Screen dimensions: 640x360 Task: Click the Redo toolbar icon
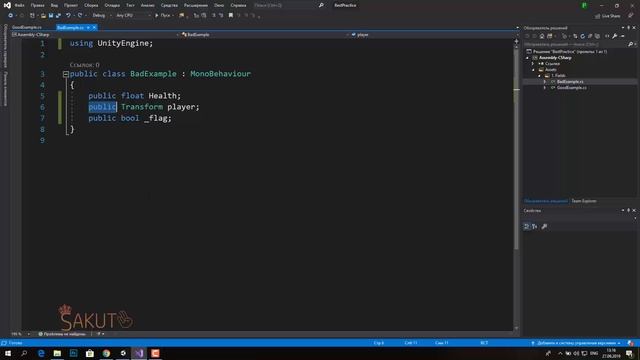pyautogui.click(x=80, y=16)
